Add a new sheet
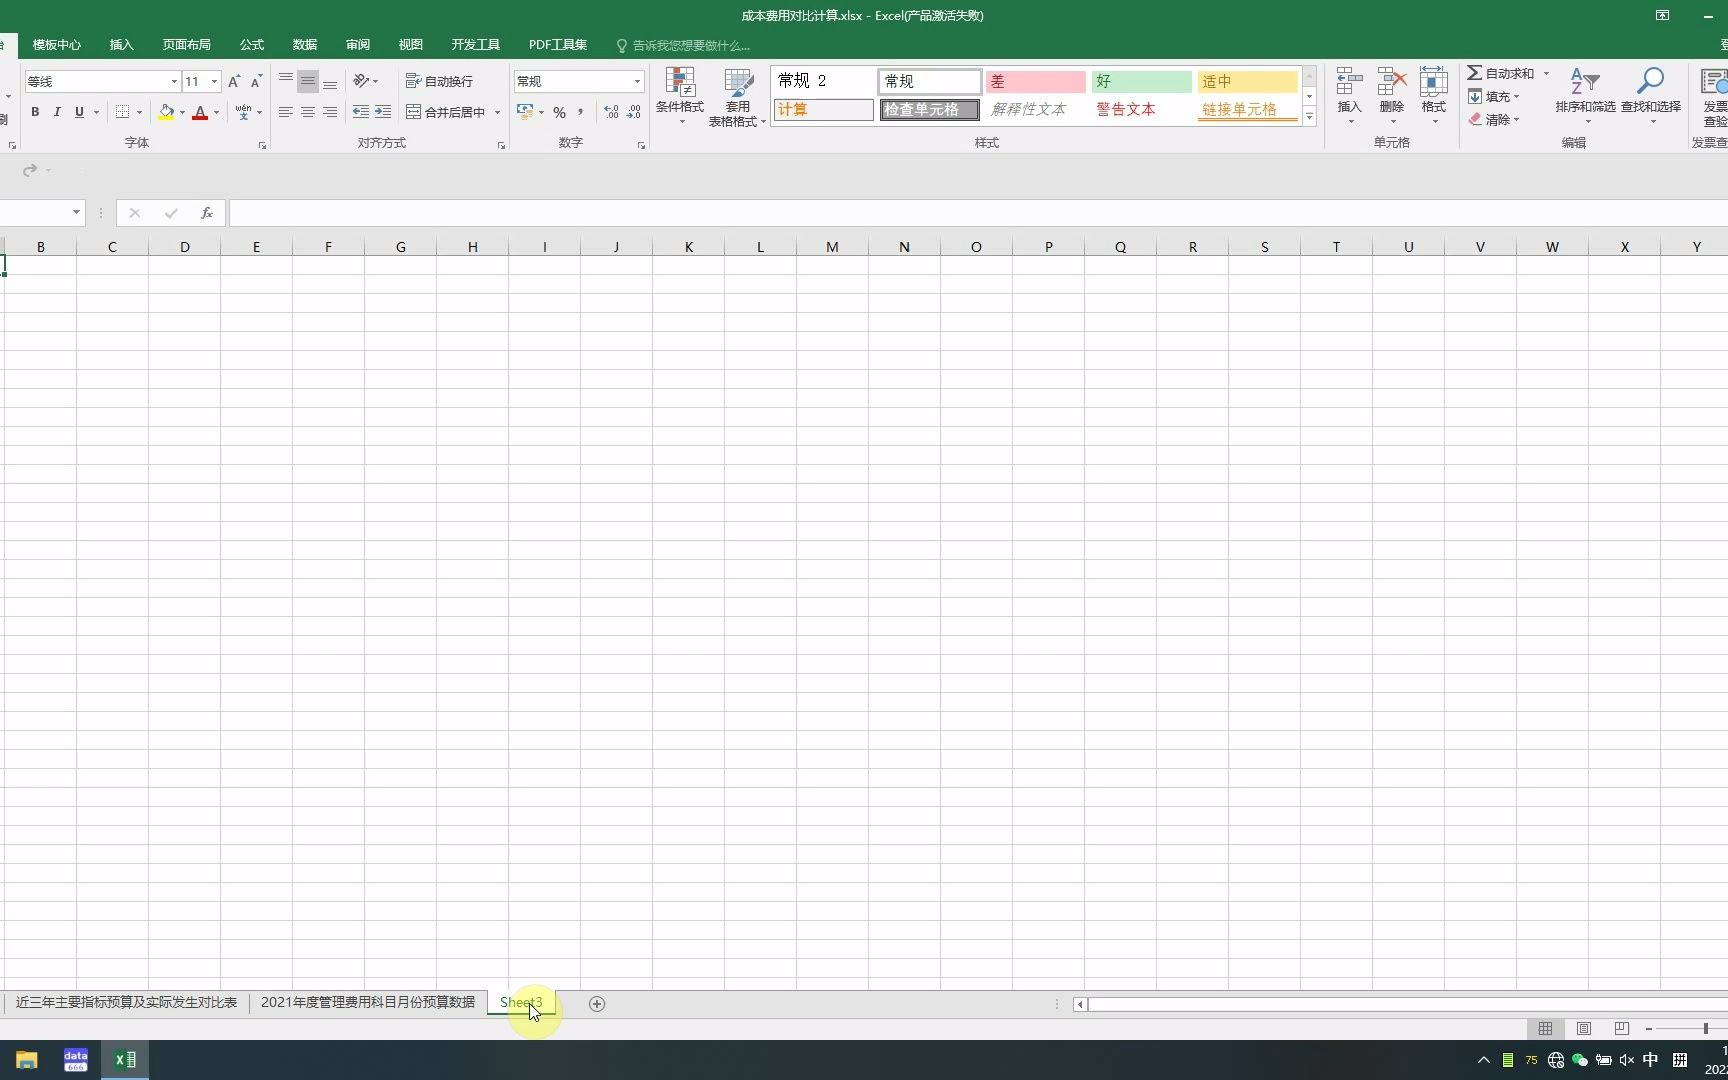 (597, 1003)
